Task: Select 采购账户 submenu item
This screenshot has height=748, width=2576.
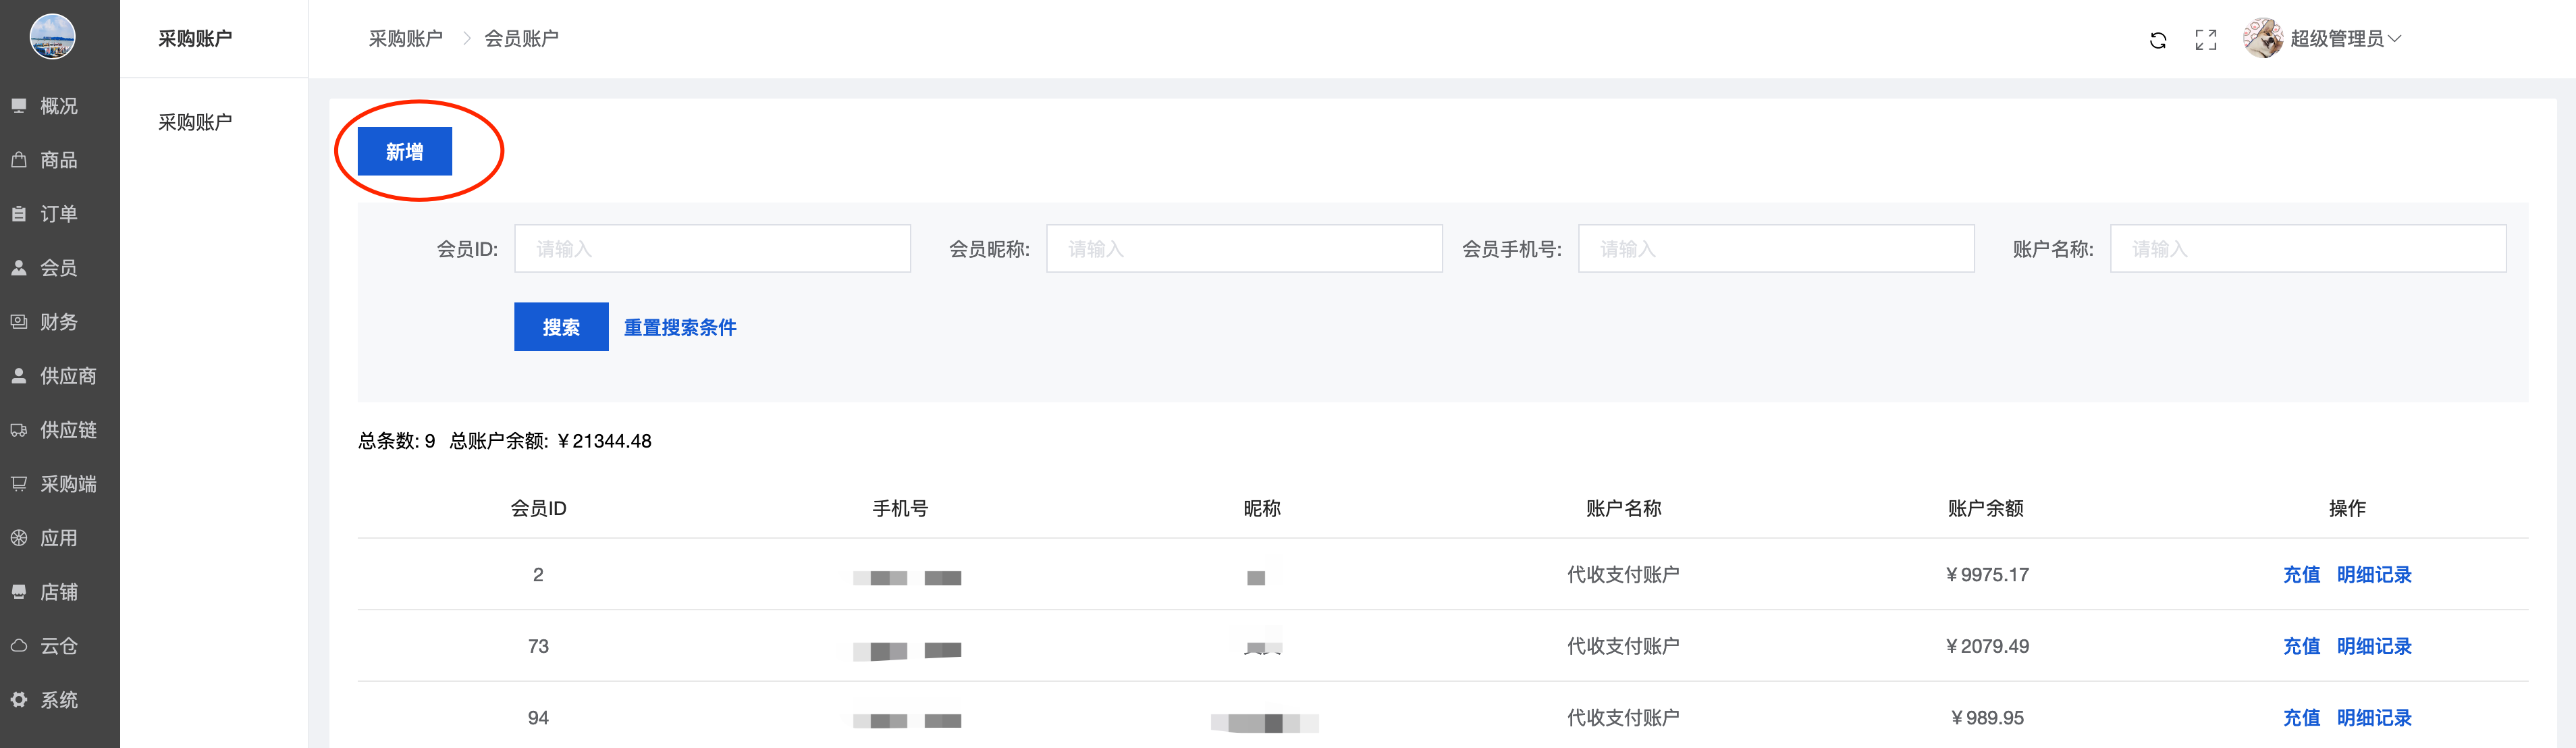Action: pos(195,122)
